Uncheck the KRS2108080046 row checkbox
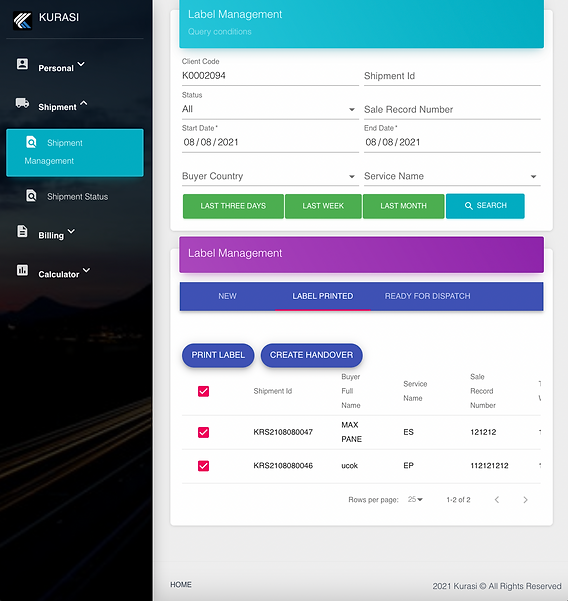Screen dimensions: 568x601 click(x=204, y=466)
